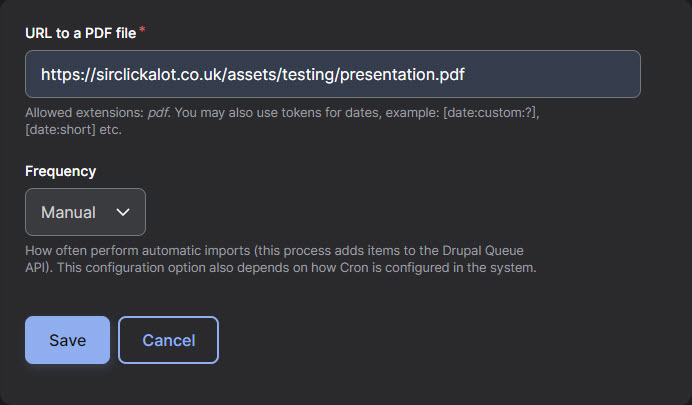Click 'Drupal Queue' in the Frequency description

point(483,251)
